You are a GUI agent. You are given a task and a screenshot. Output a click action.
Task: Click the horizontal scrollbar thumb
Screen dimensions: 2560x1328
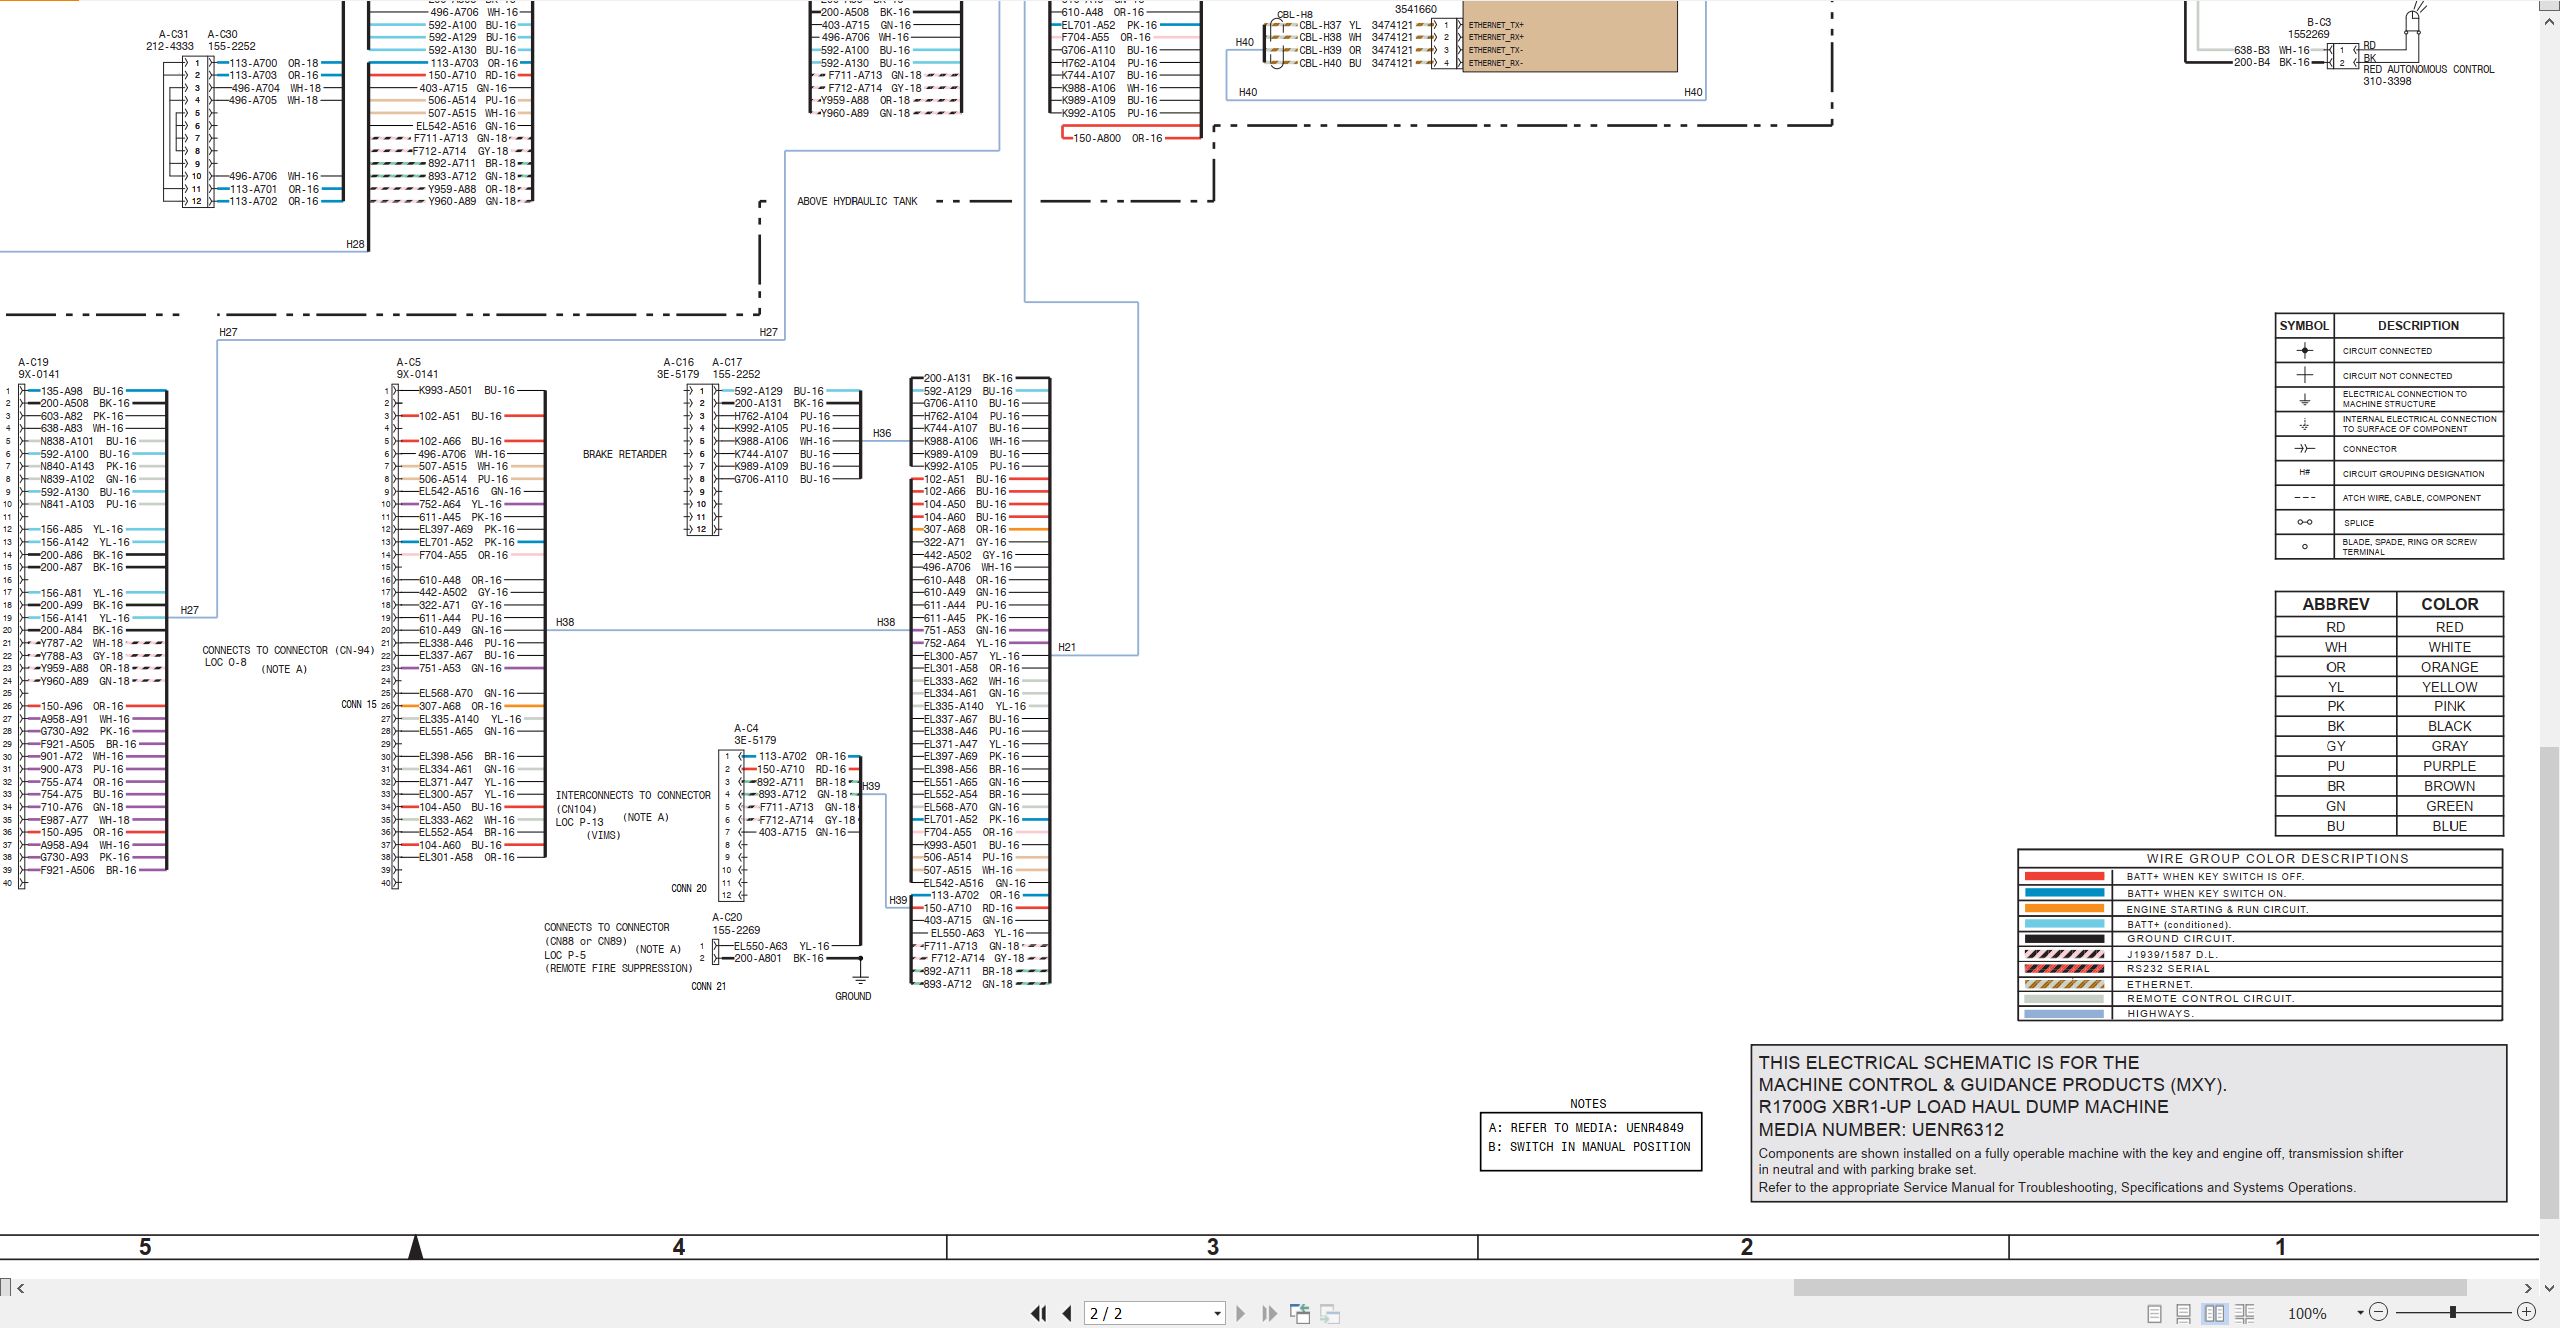(2129, 1288)
